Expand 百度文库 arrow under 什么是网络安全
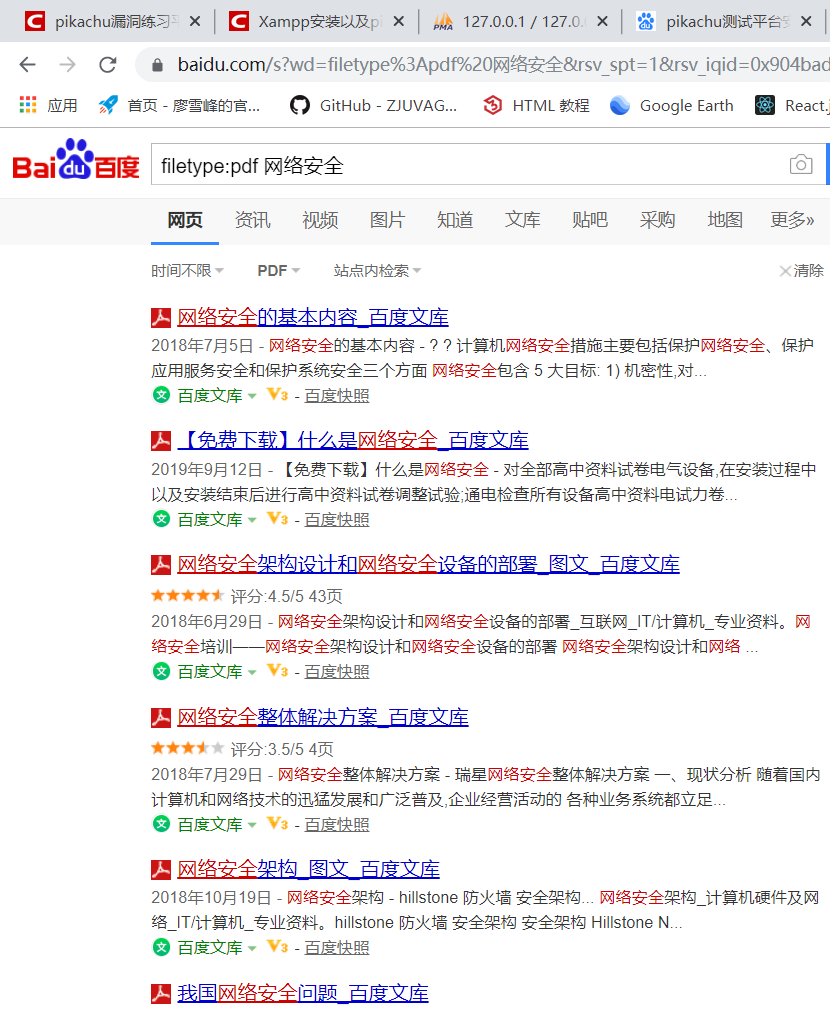The width and height of the screenshot is (830, 1014). (252, 520)
